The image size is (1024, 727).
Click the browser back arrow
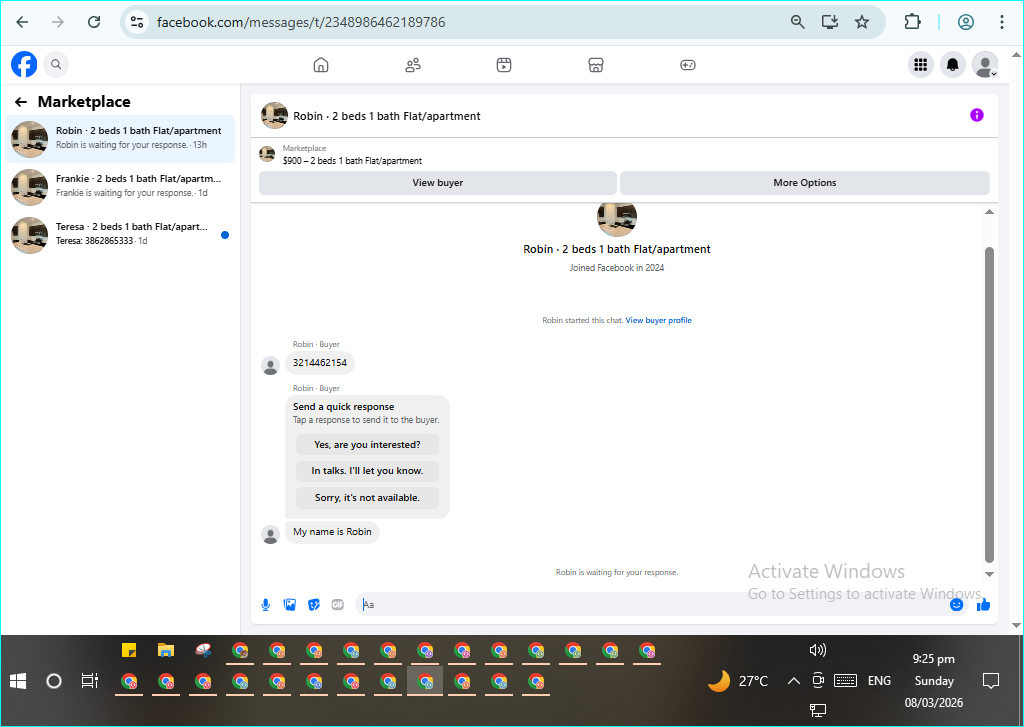point(22,22)
